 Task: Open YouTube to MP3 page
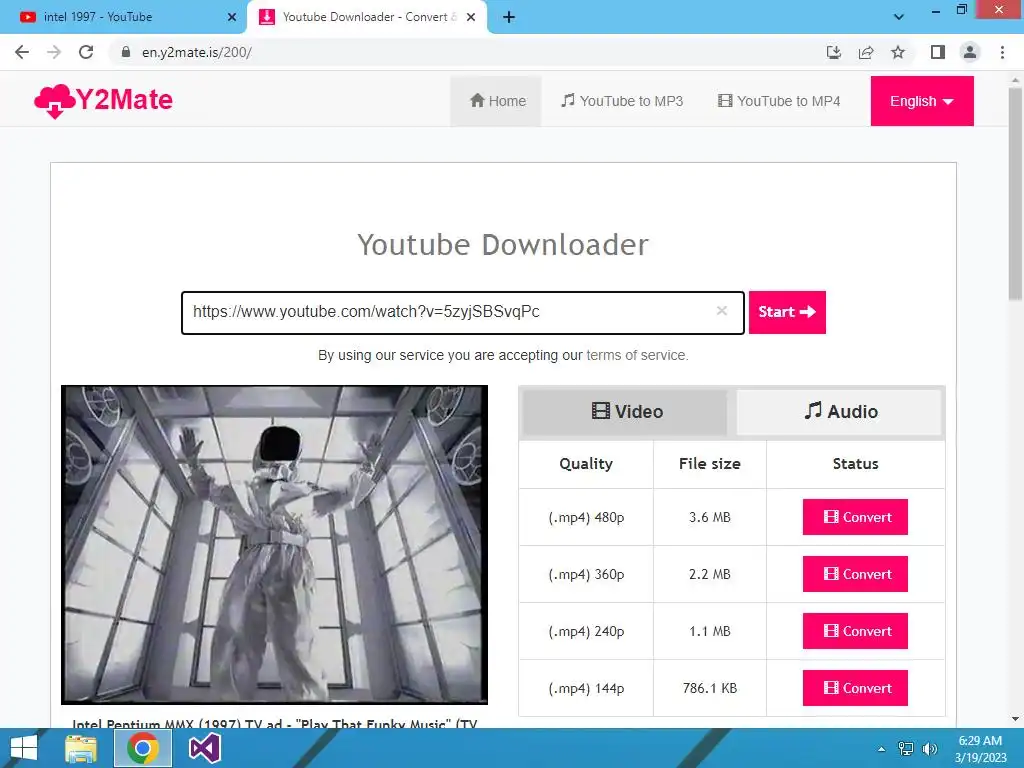coord(622,101)
